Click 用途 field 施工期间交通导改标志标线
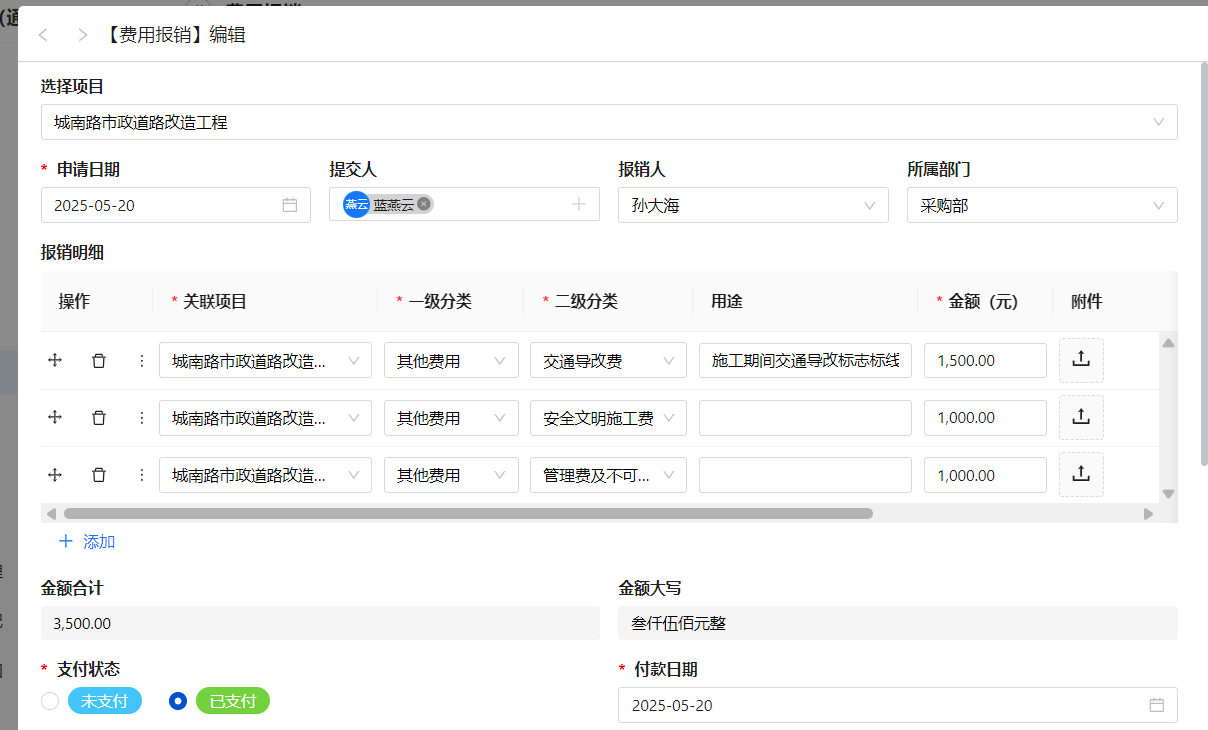 (x=805, y=360)
